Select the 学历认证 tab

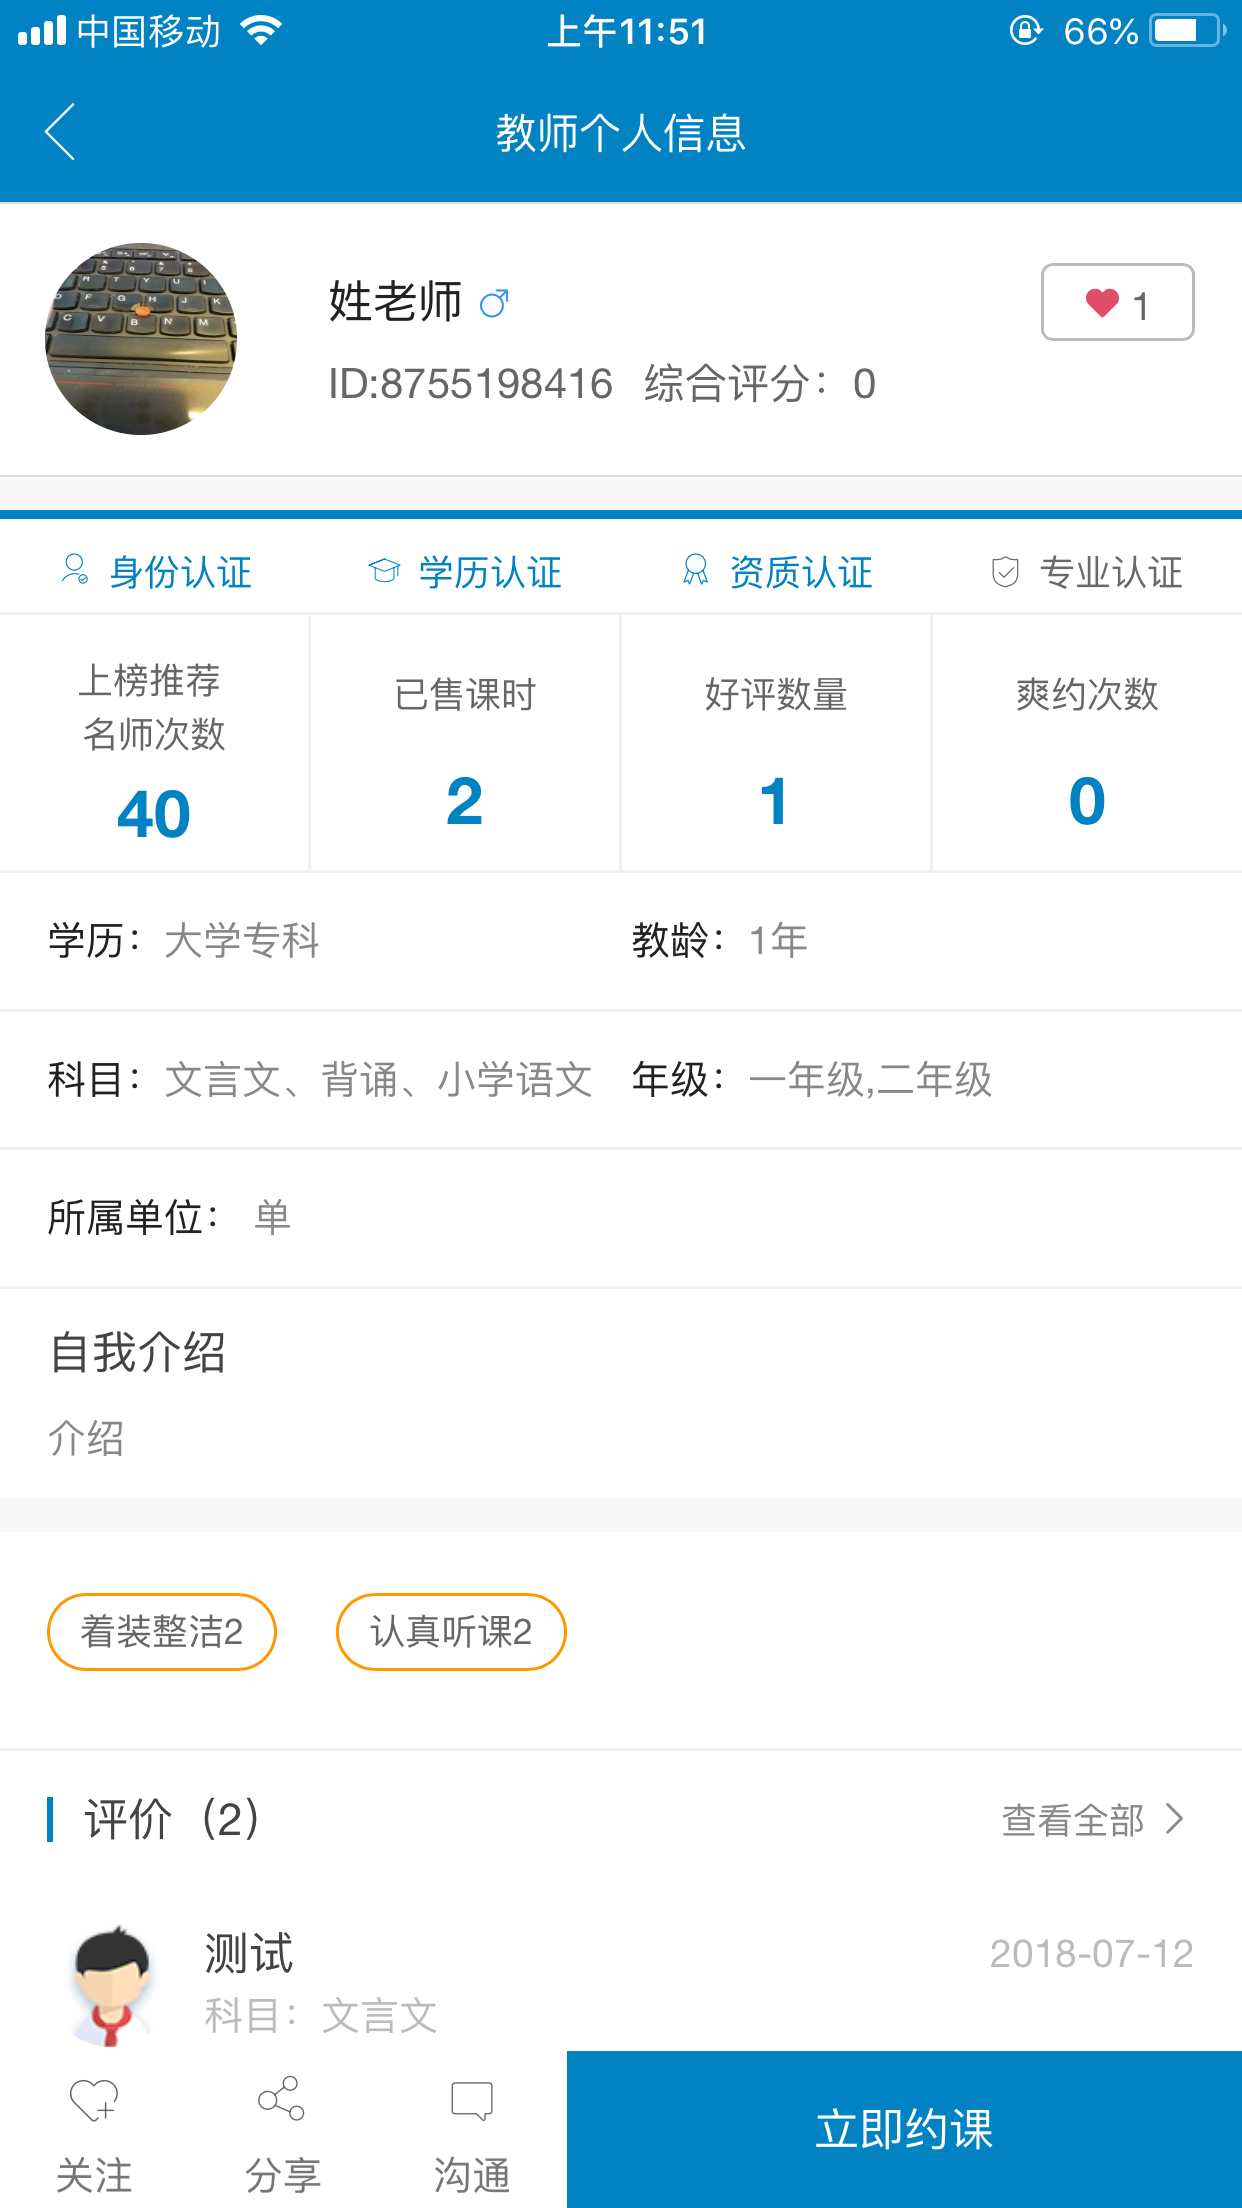(465, 572)
